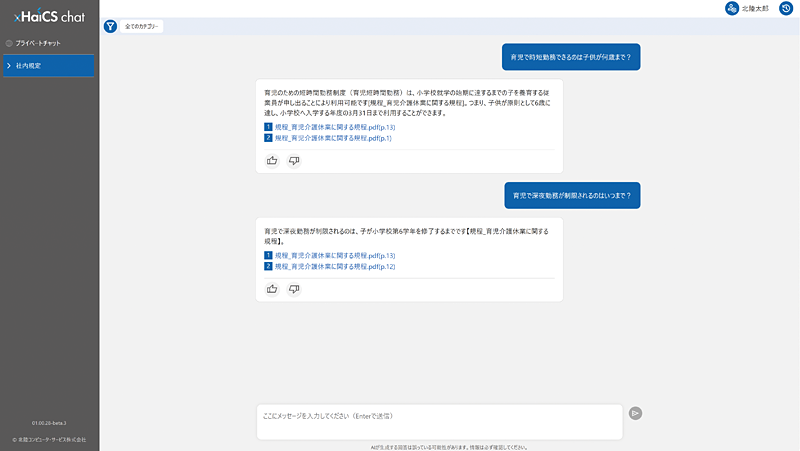Screen dimensions: 800x451
Task: Click the category filter funnel icon
Action: (x=110, y=26)
